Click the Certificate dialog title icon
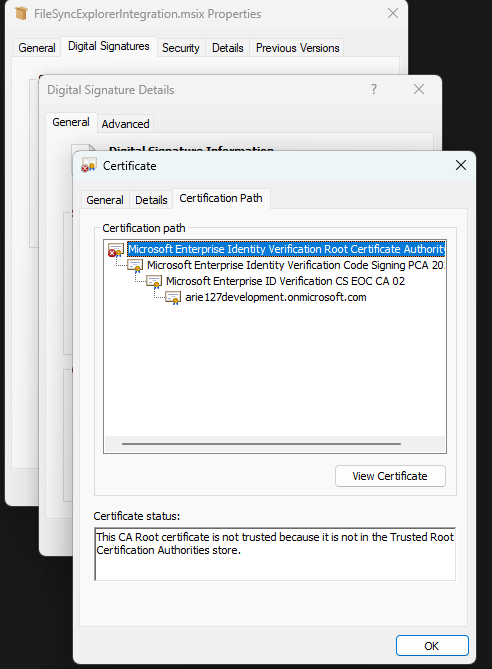Viewport: 492px width, 669px height. [89, 166]
